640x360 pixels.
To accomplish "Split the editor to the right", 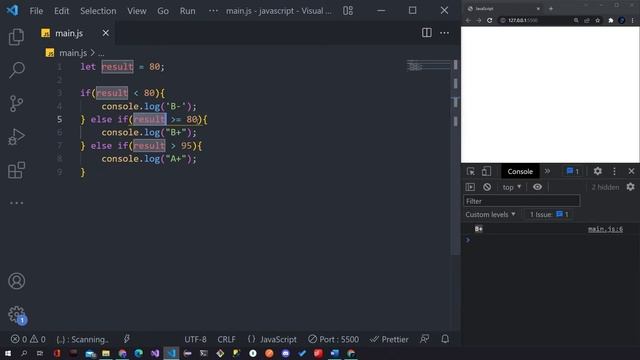I will [x=427, y=33].
